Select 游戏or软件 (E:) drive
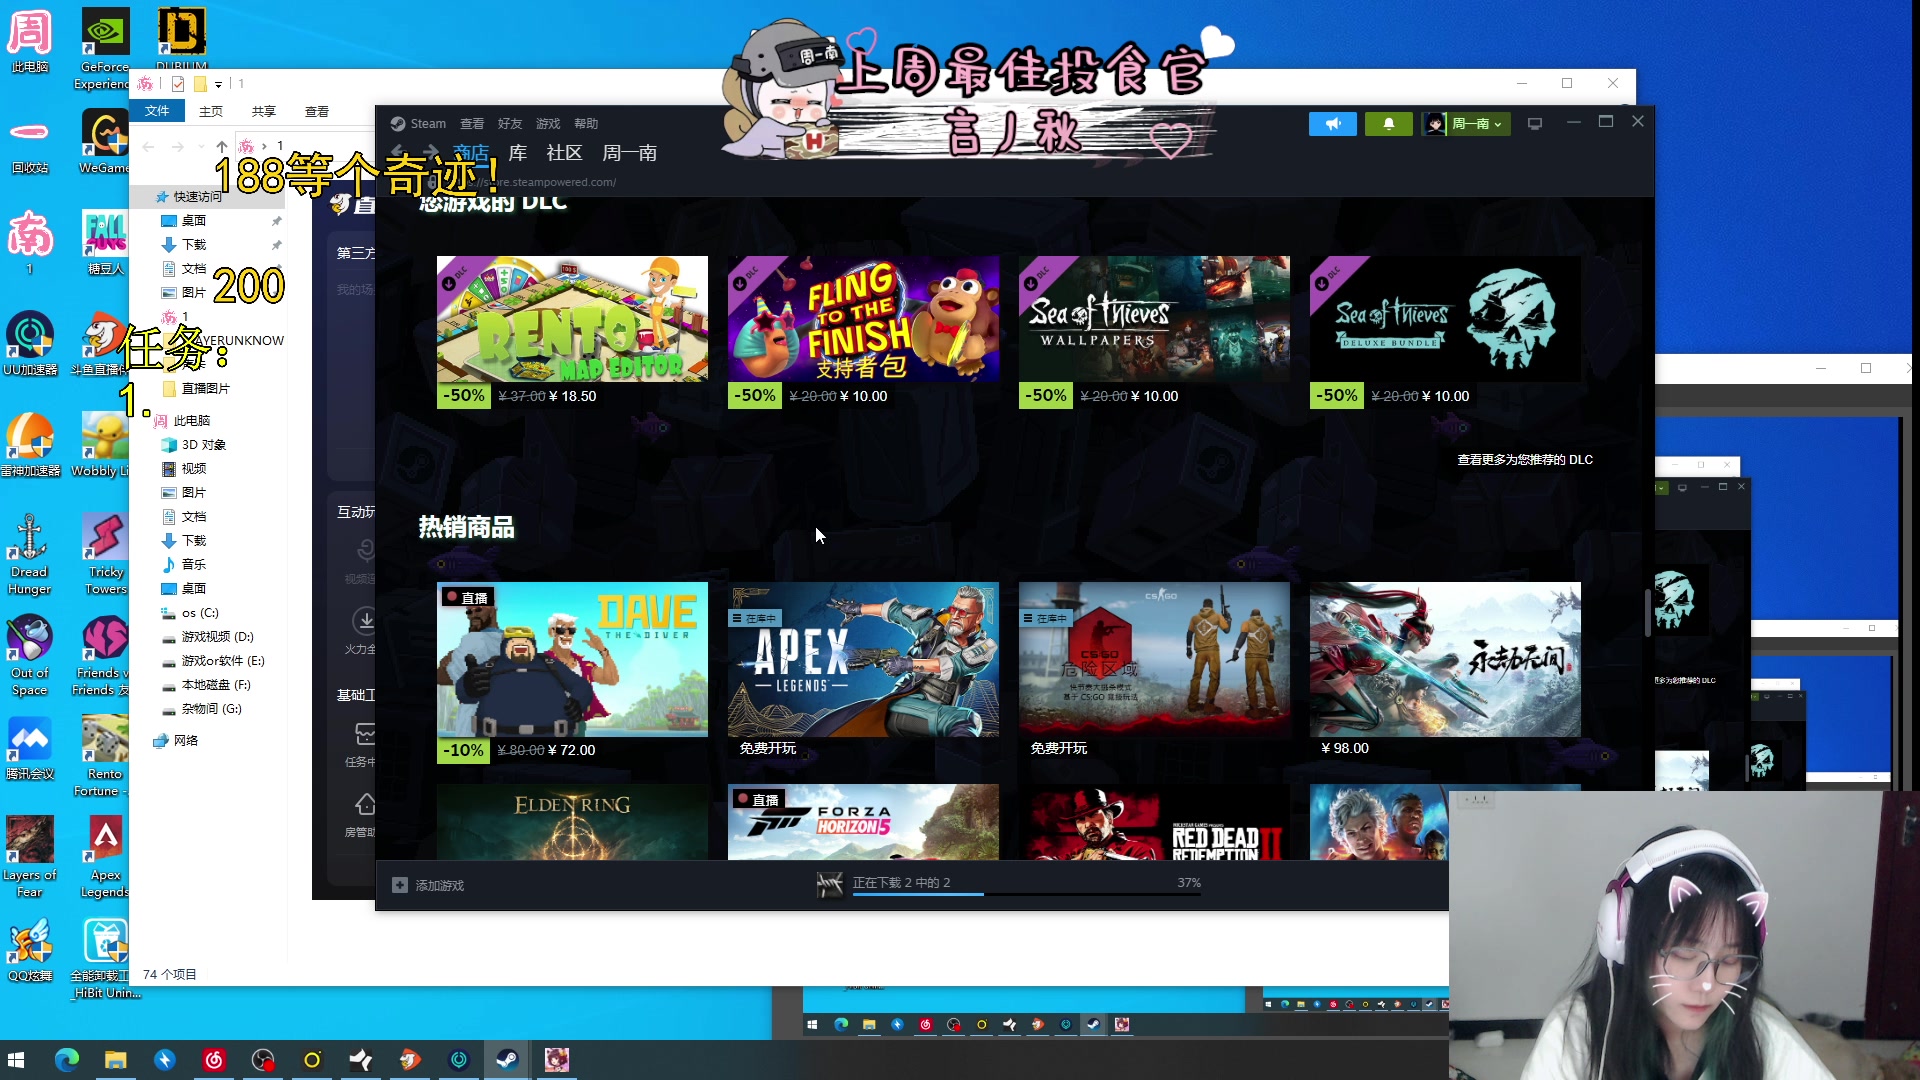 coord(222,661)
